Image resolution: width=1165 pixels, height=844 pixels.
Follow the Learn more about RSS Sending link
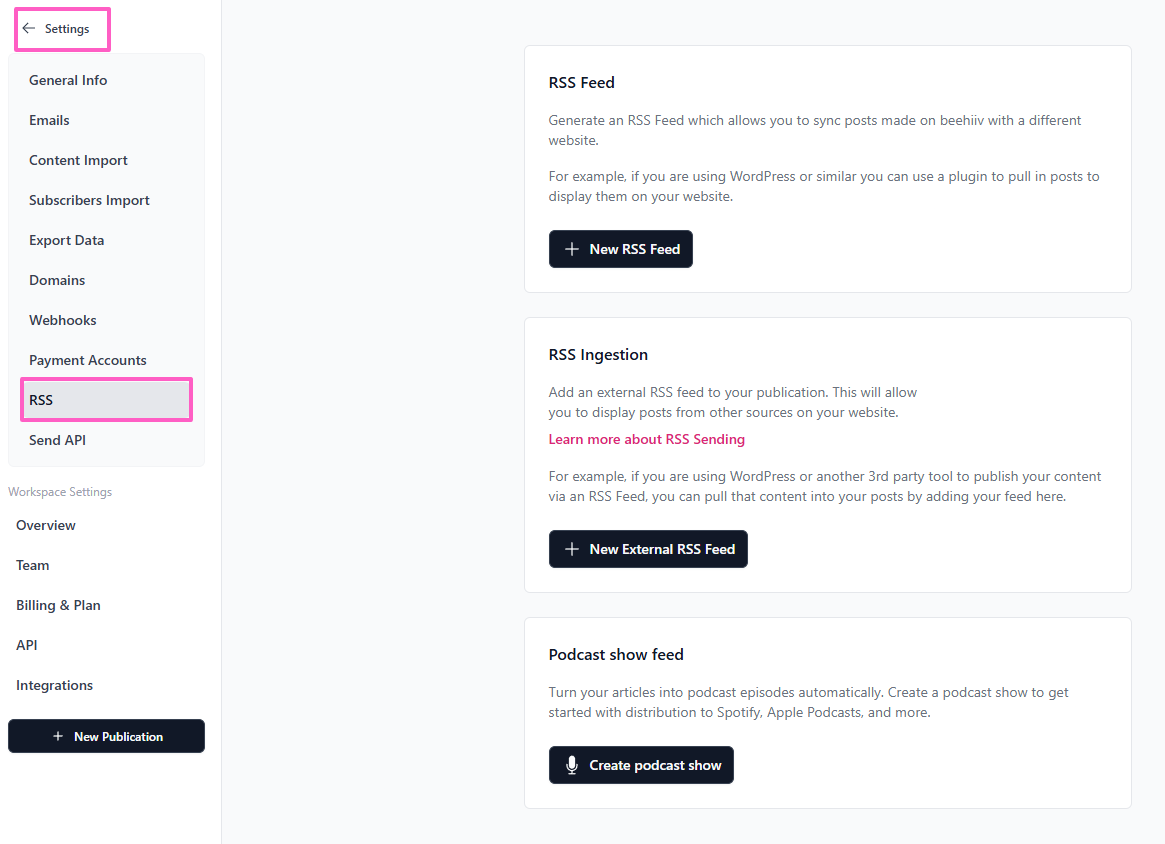[x=646, y=439]
